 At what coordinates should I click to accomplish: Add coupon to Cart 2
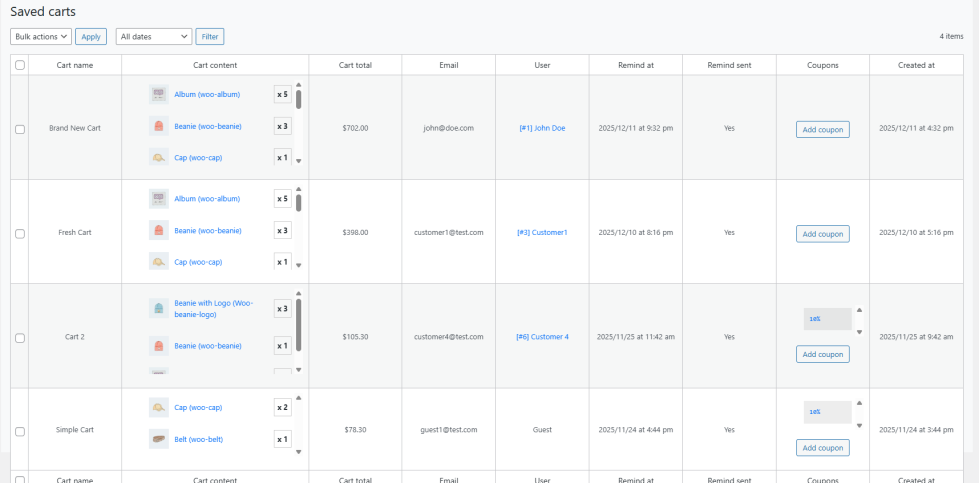pyautogui.click(x=822, y=354)
